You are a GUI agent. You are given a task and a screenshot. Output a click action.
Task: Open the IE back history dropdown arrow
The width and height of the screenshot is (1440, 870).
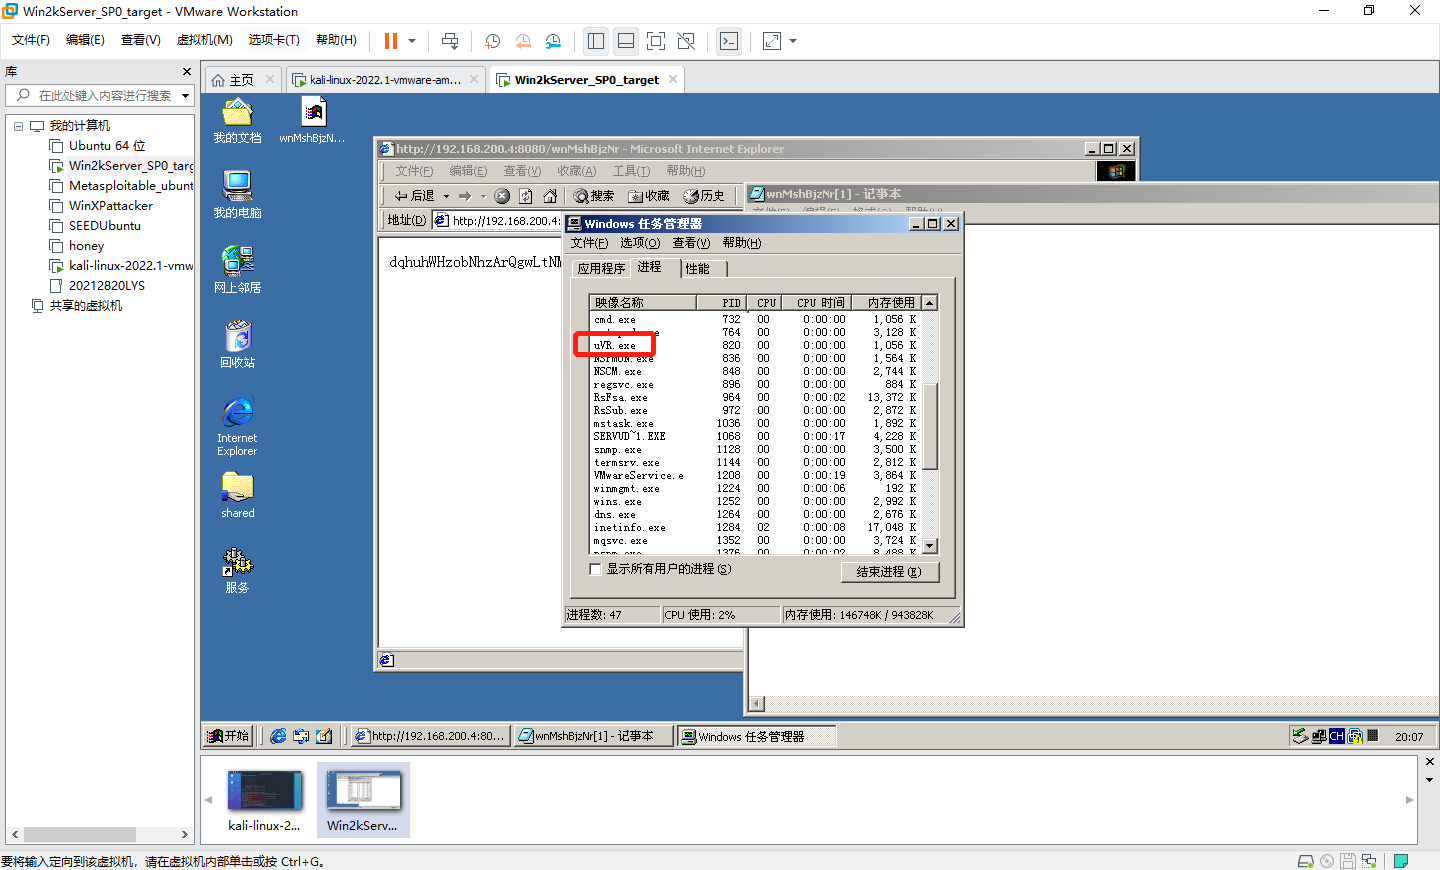[x=446, y=196]
